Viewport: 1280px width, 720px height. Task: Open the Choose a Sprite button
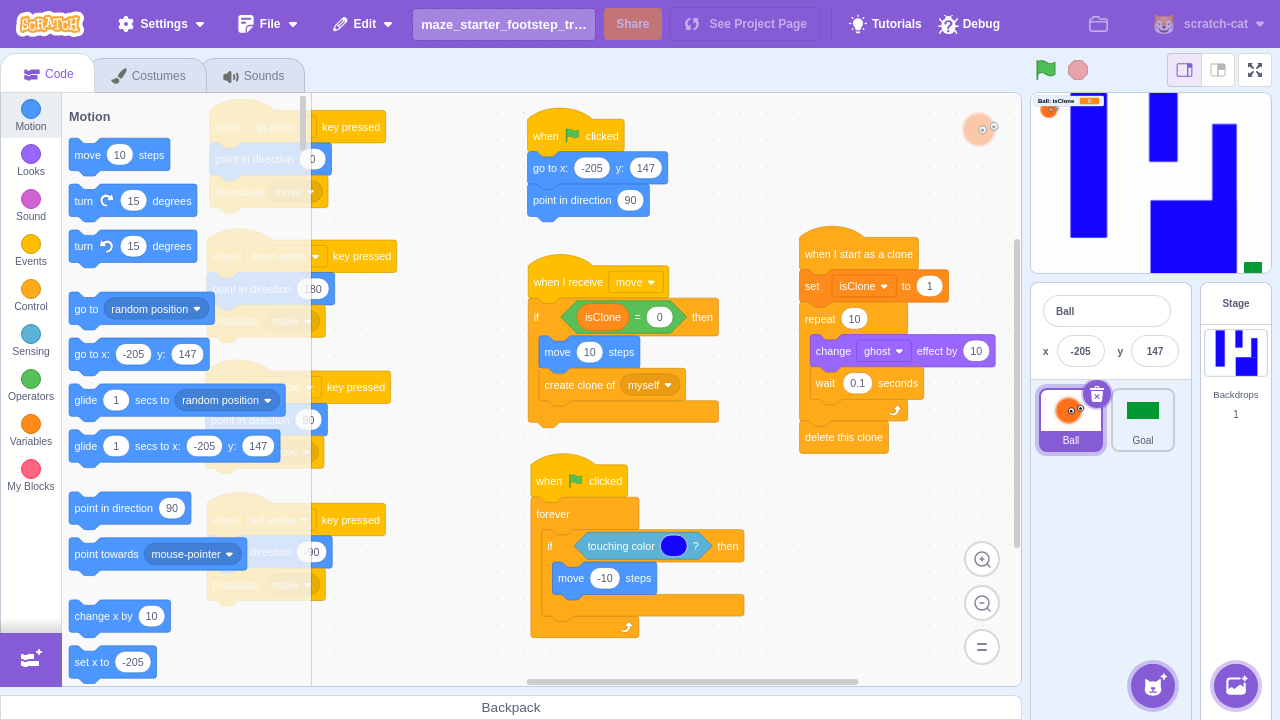[x=1153, y=686]
